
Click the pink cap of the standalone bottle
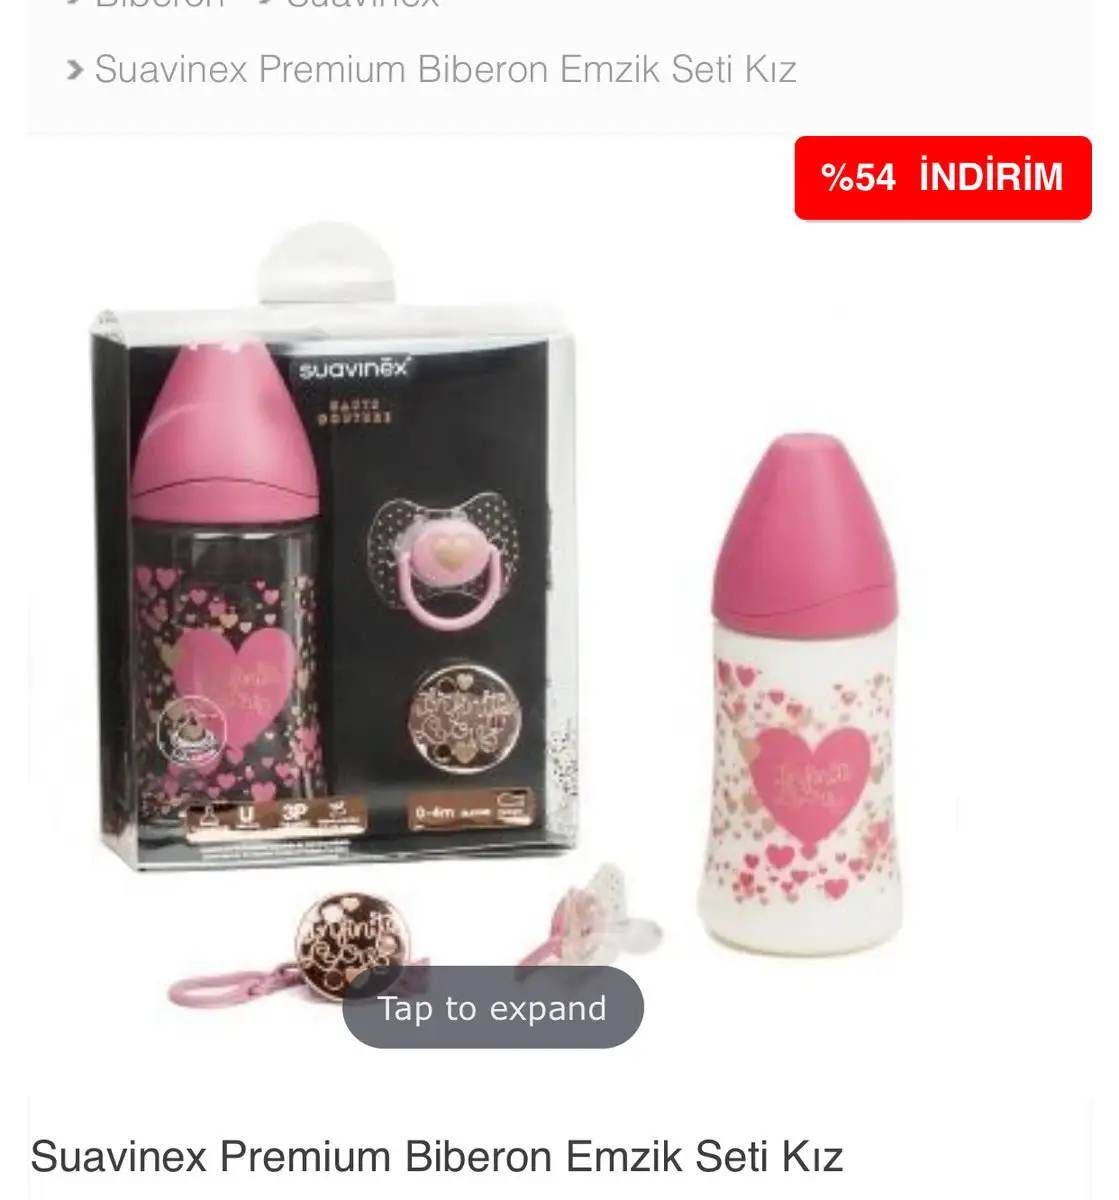click(803, 535)
